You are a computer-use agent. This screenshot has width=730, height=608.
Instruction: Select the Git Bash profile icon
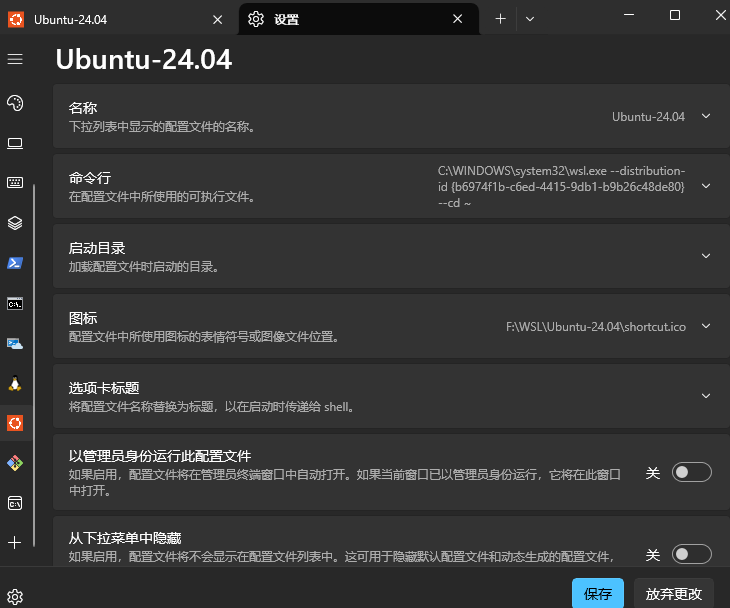(x=15, y=463)
